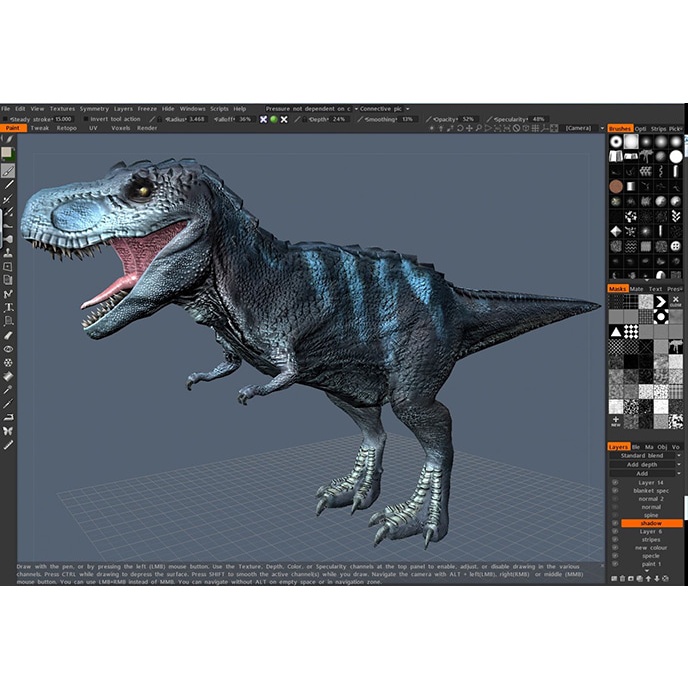
Task: Click the foreground color swatch in the left toolbar
Action: point(7,153)
